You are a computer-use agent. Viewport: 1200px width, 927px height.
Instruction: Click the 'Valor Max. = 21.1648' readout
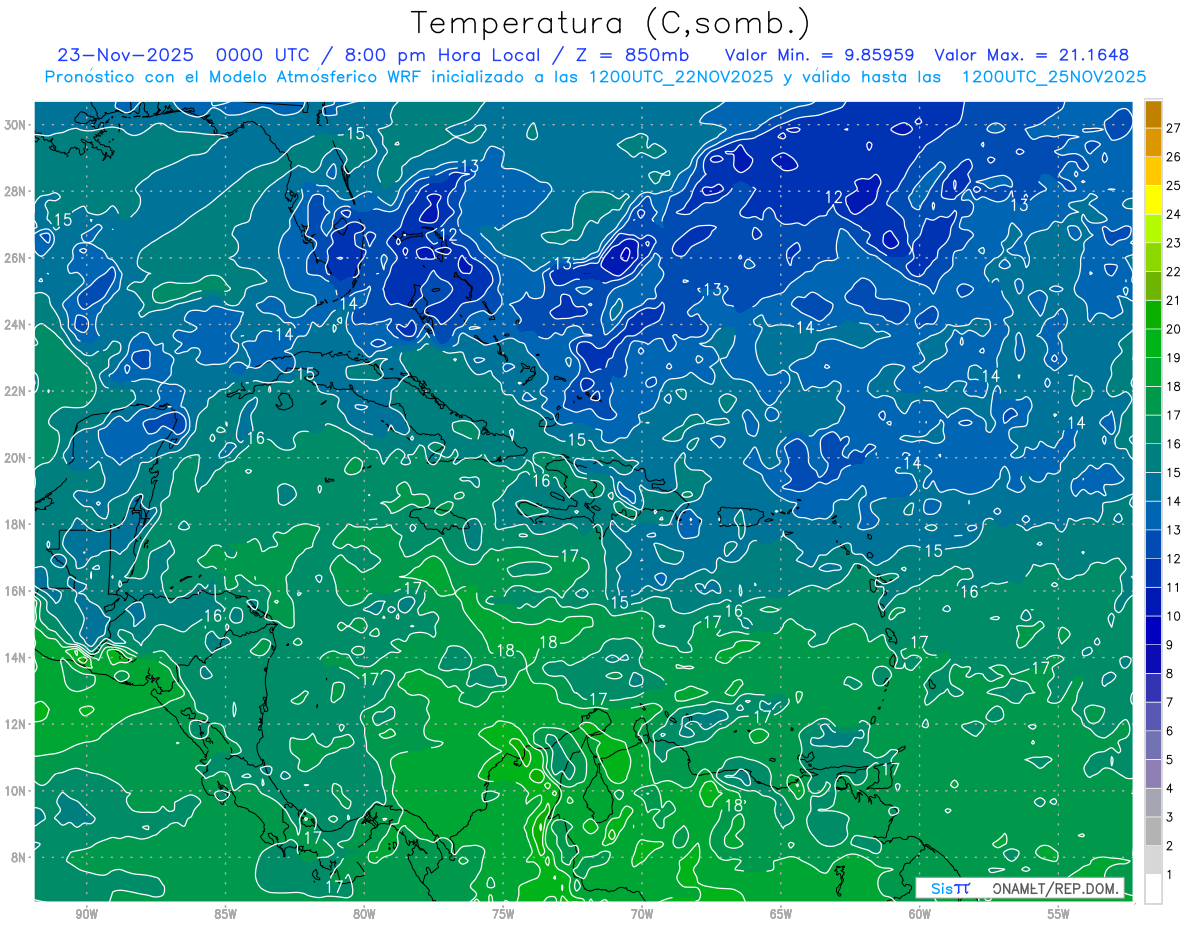1032,55
